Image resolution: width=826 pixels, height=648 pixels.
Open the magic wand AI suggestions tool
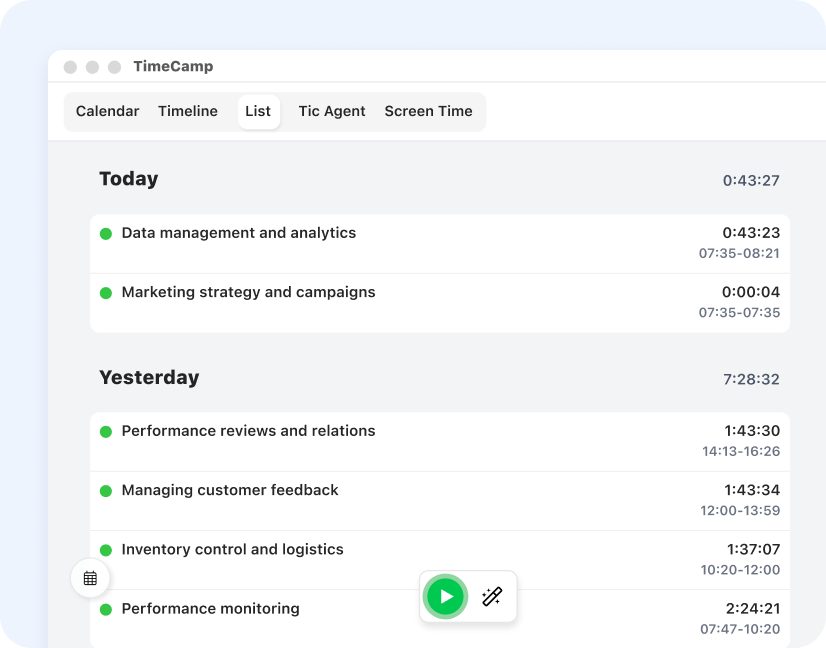pos(491,596)
